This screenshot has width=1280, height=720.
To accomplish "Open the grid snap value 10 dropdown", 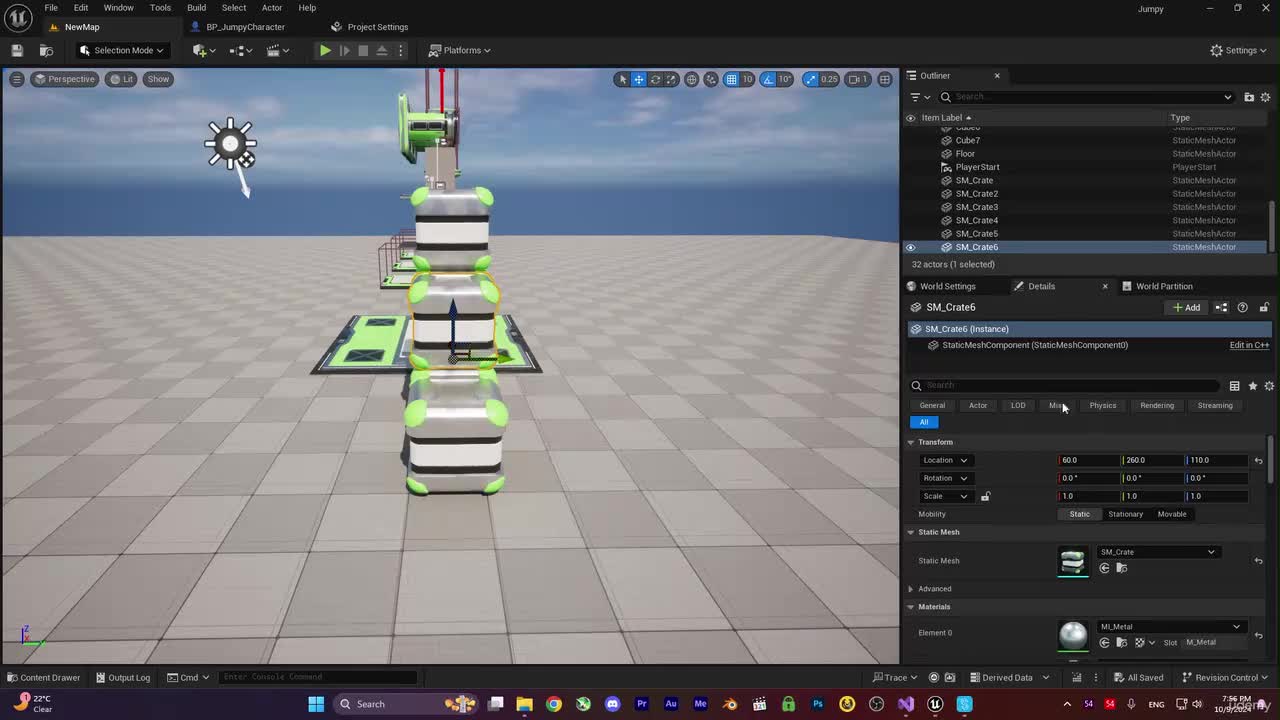I will click(x=747, y=79).
